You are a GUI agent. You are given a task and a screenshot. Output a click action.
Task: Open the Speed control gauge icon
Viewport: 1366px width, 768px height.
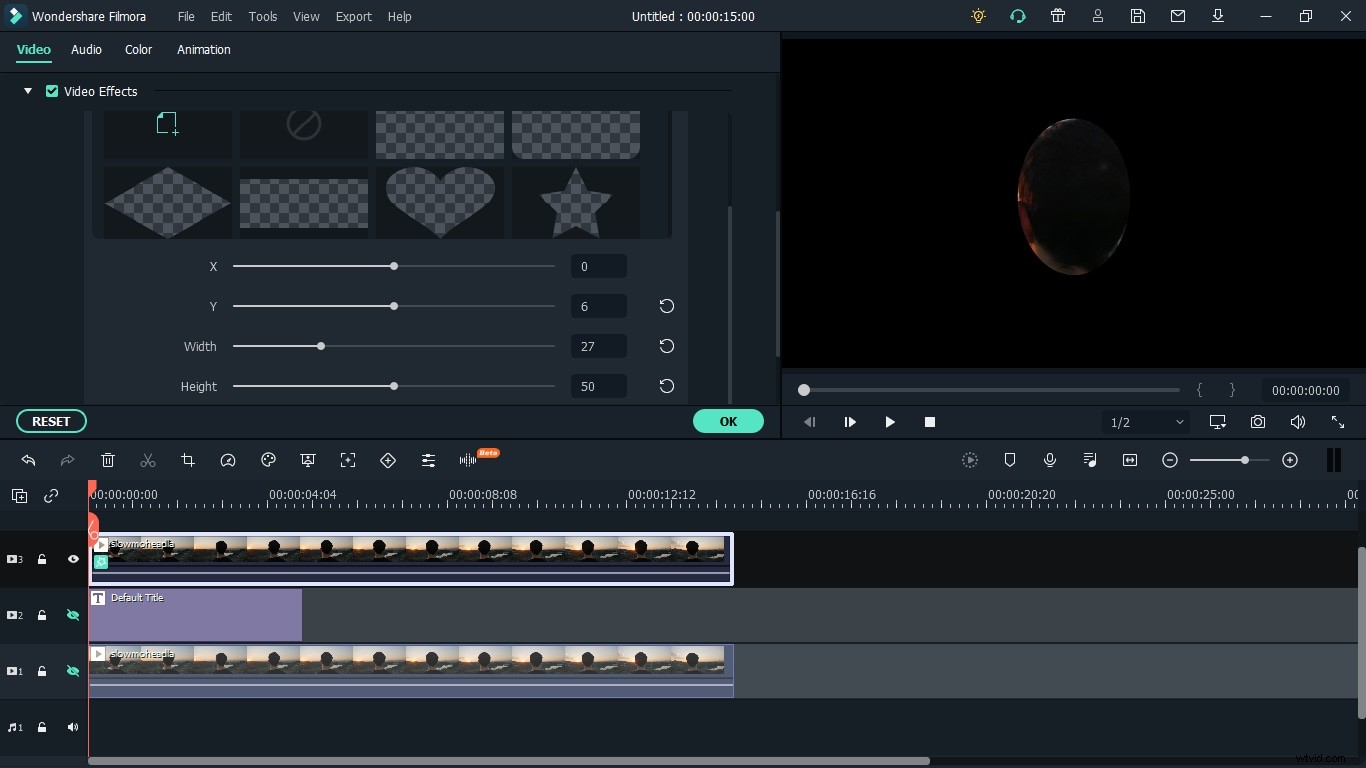coord(228,460)
